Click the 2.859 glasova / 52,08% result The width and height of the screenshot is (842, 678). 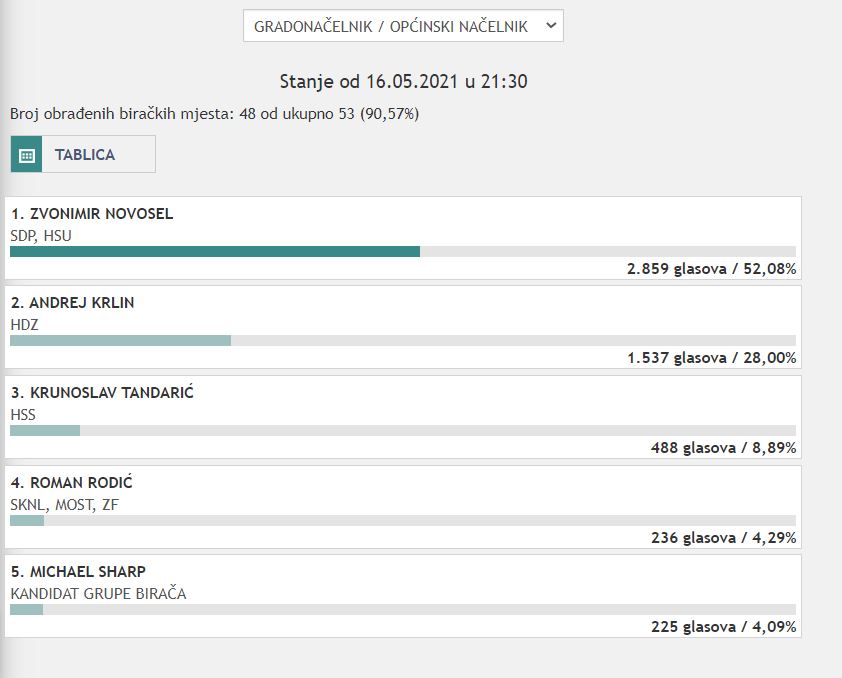coord(711,269)
